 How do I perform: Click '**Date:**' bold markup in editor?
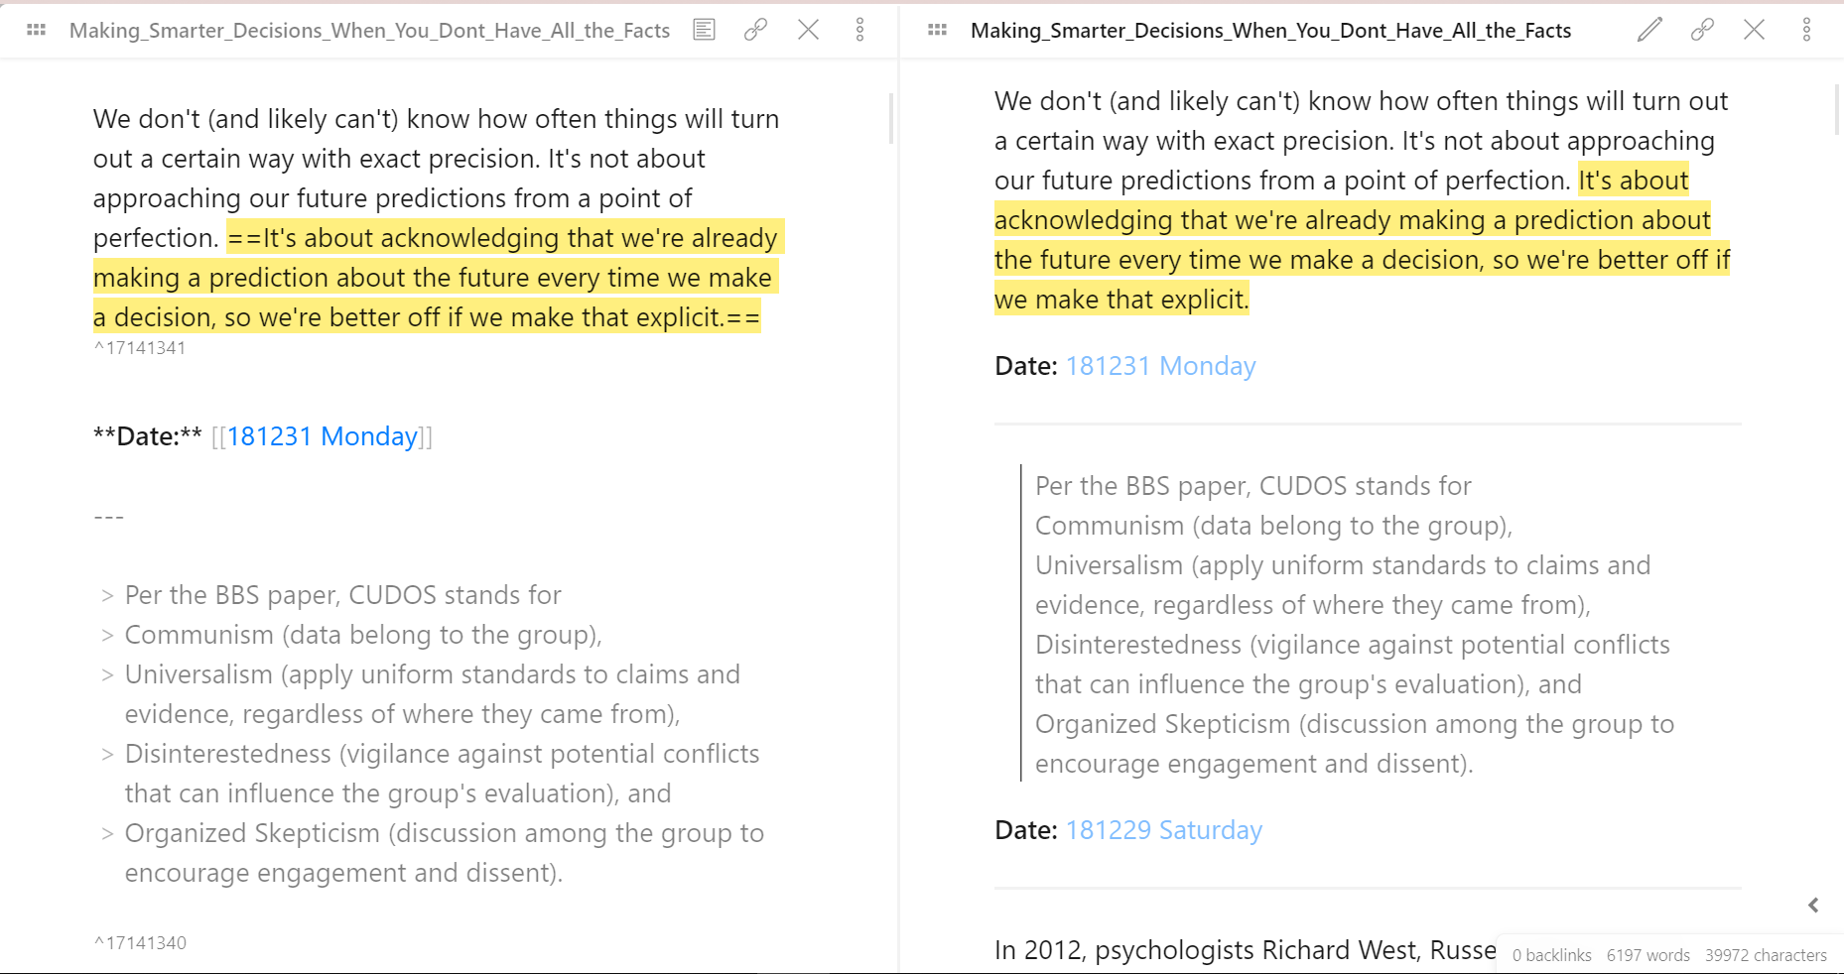pyautogui.click(x=148, y=436)
